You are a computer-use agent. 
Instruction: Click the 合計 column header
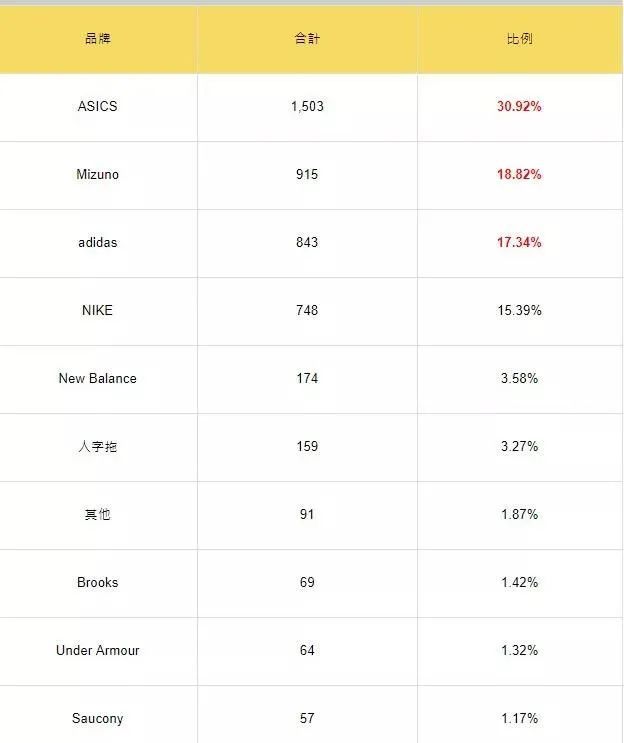click(307, 39)
